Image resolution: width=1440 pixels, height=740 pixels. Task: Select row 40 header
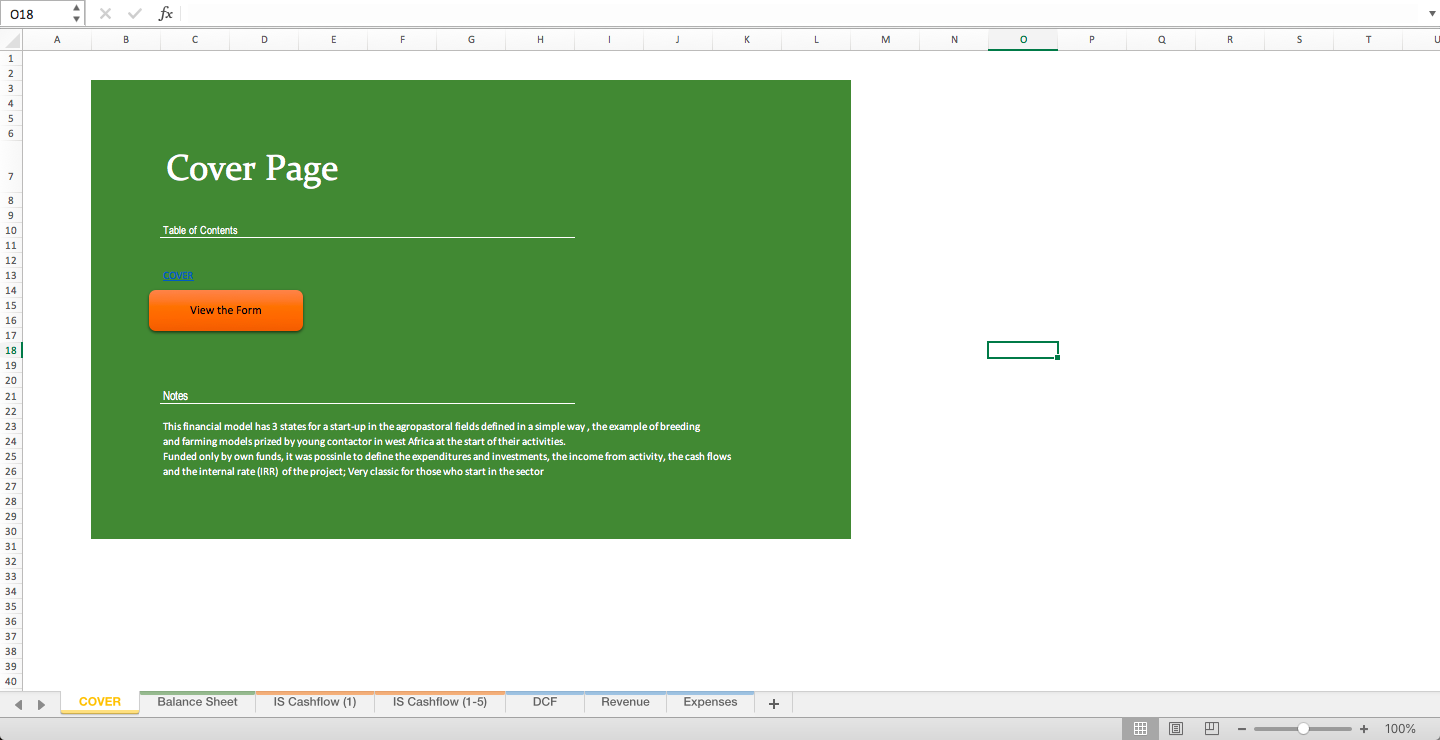[11, 681]
